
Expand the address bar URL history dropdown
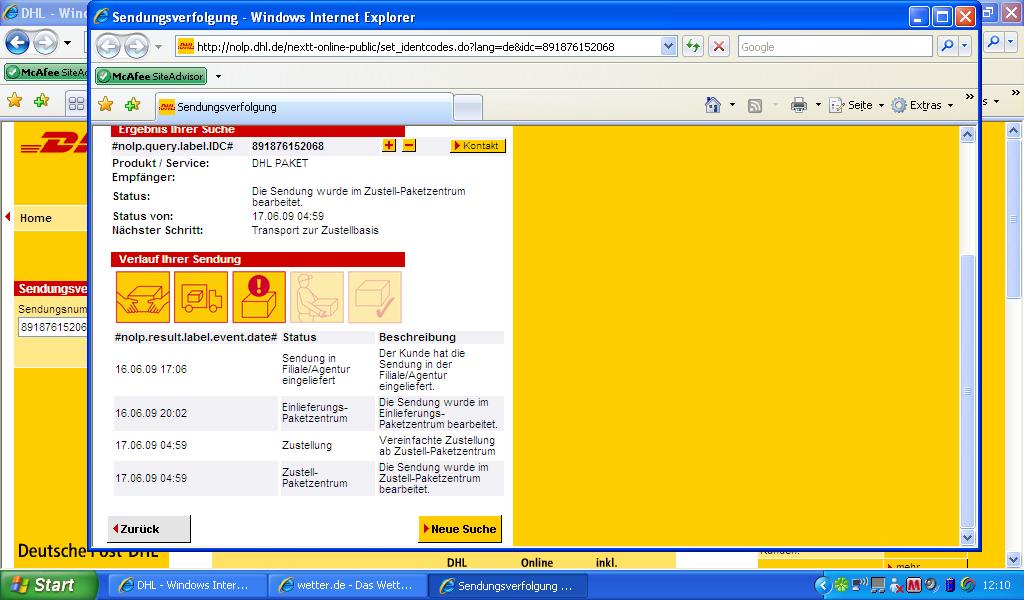click(x=668, y=46)
